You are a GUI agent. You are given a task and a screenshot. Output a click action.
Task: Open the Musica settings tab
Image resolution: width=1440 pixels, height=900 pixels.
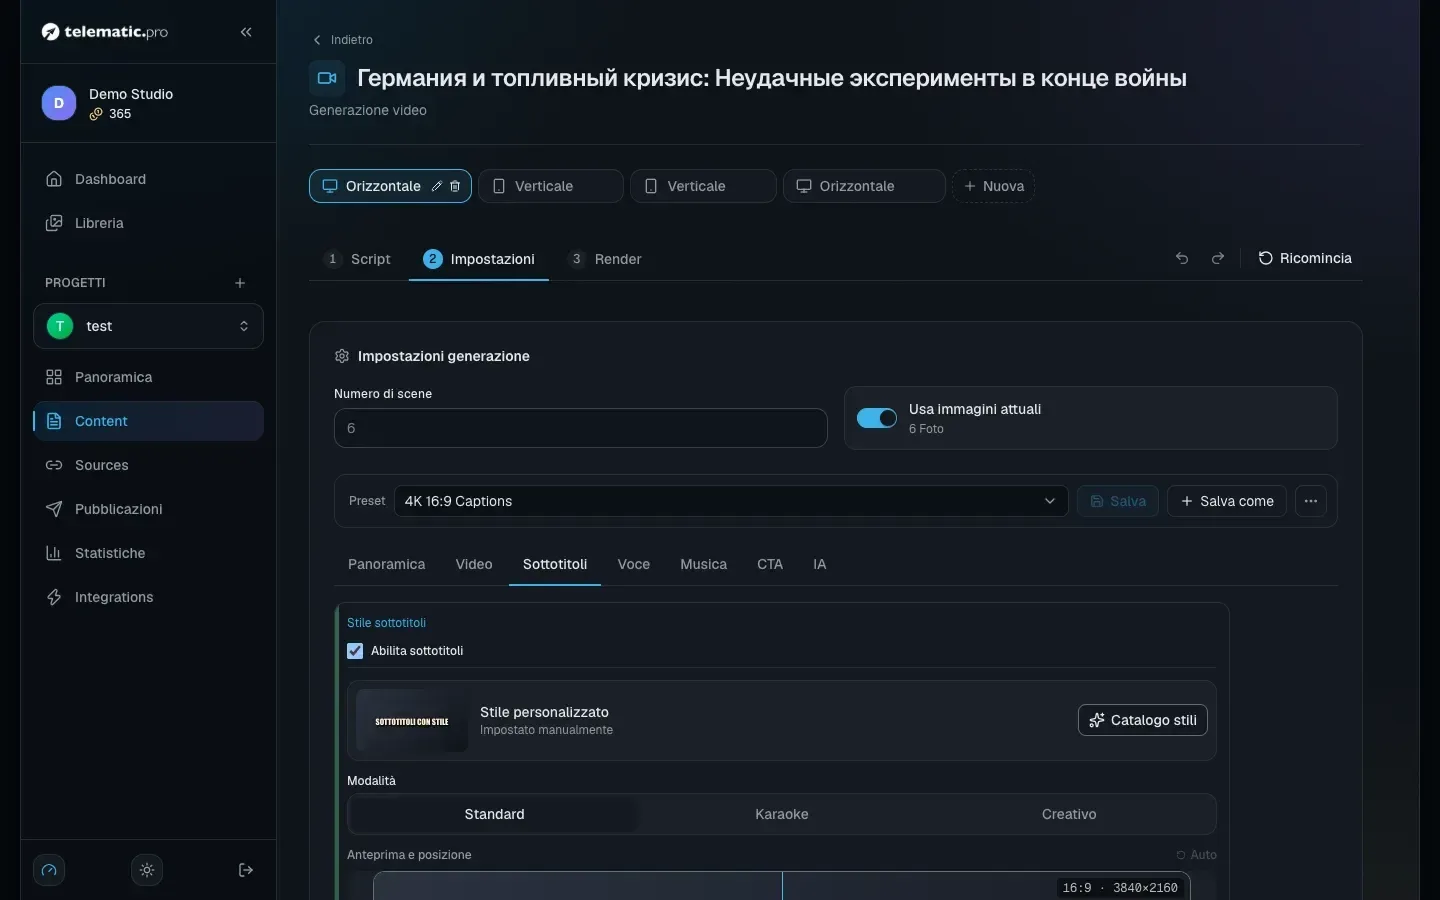tap(704, 564)
